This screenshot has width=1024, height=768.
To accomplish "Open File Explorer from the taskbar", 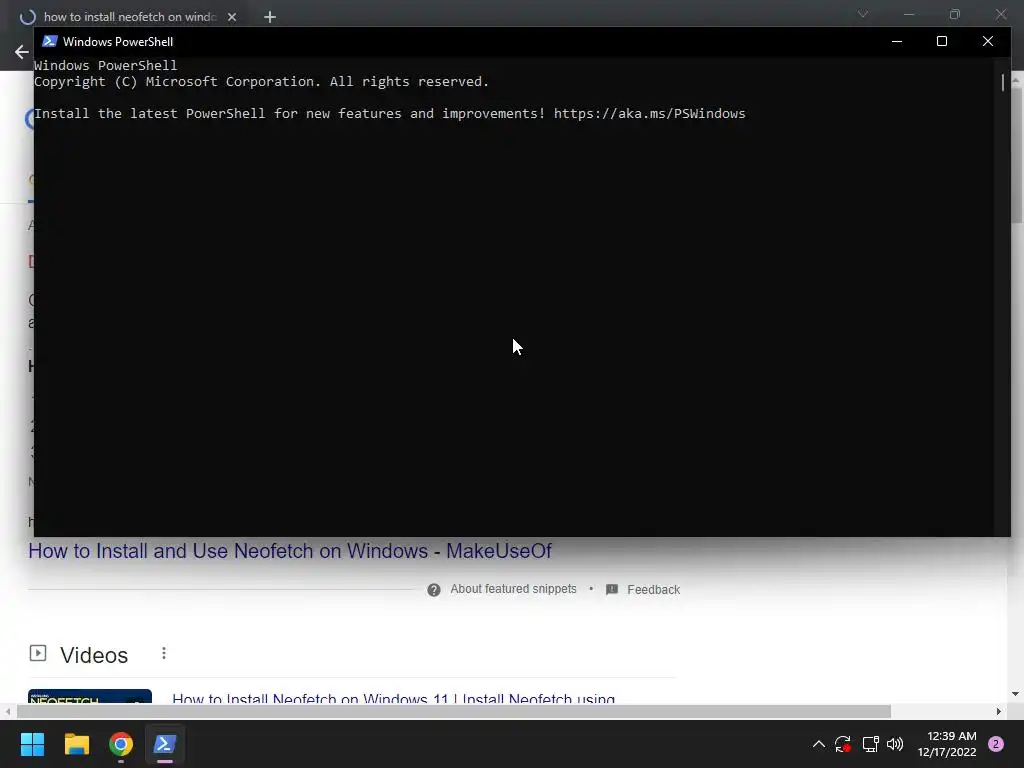I will 76,744.
